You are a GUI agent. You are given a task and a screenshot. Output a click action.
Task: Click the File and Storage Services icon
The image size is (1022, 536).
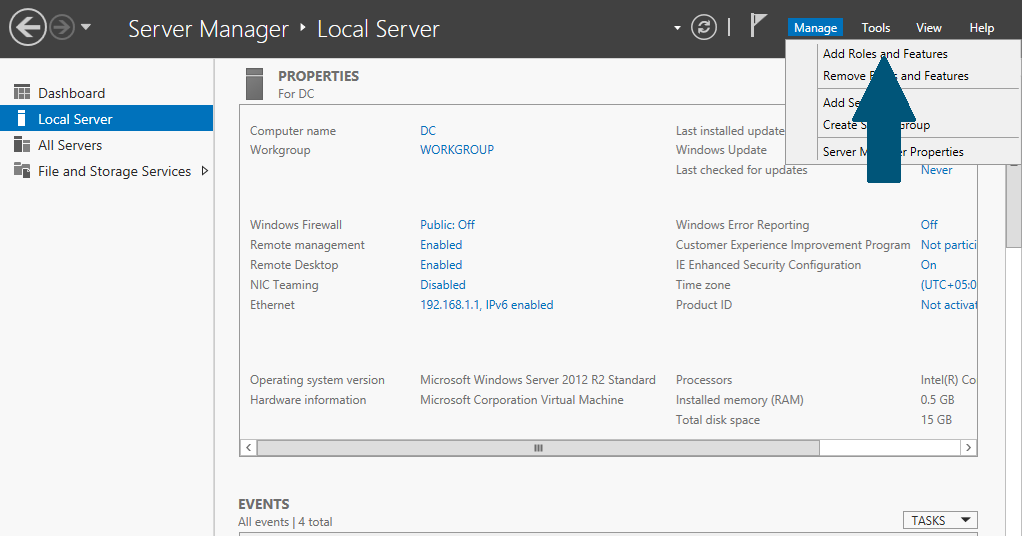point(21,171)
